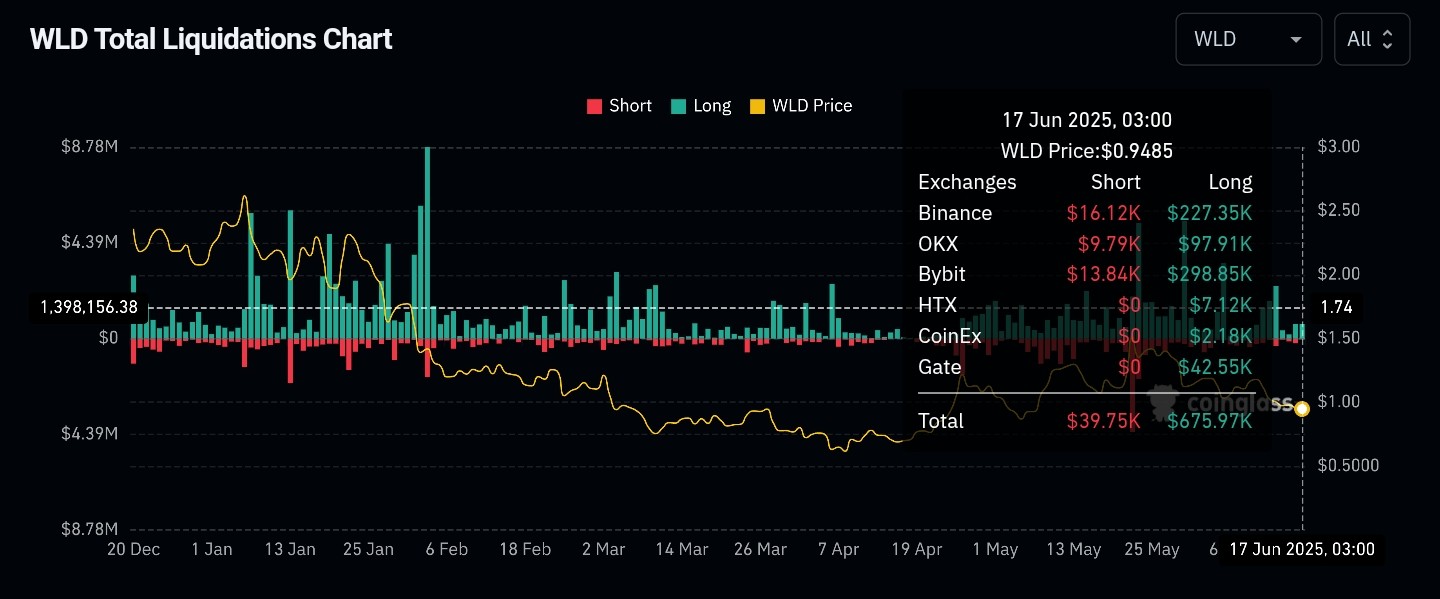
Task: Click the green Long legend swatch
Action: click(x=677, y=106)
